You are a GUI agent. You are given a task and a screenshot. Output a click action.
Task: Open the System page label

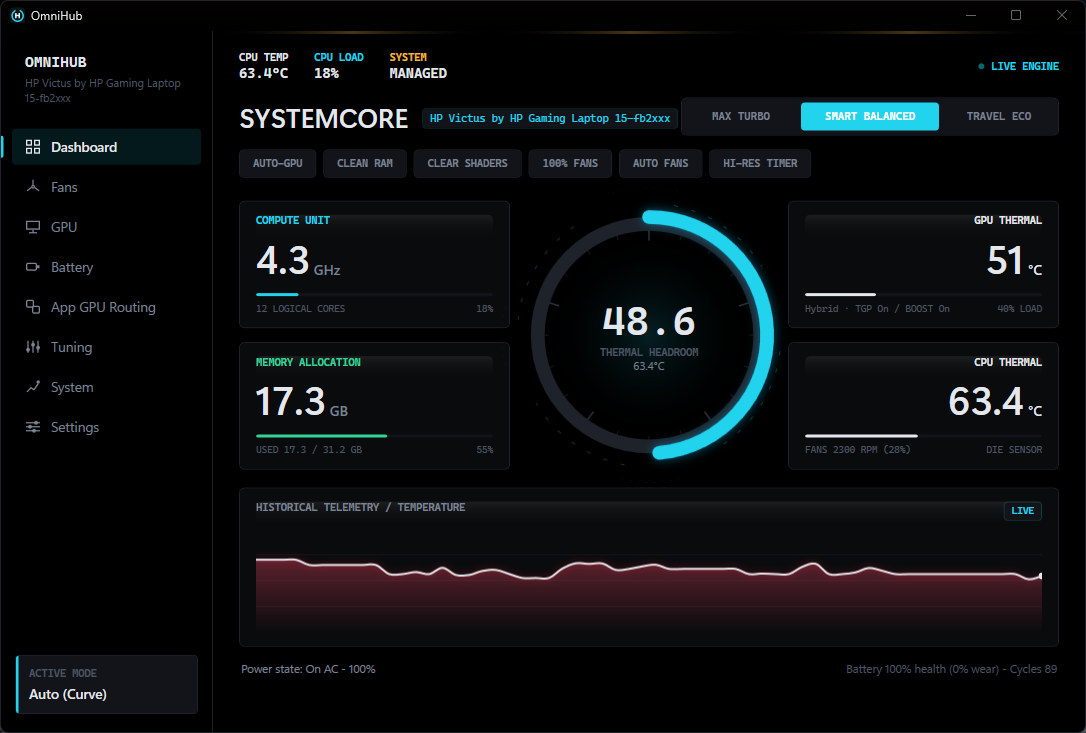point(72,387)
